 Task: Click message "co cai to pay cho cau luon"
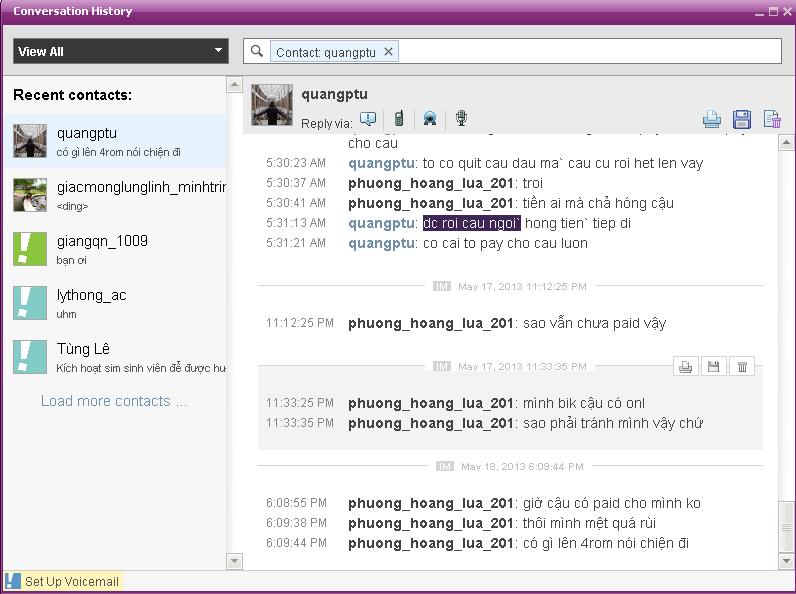tap(505, 243)
